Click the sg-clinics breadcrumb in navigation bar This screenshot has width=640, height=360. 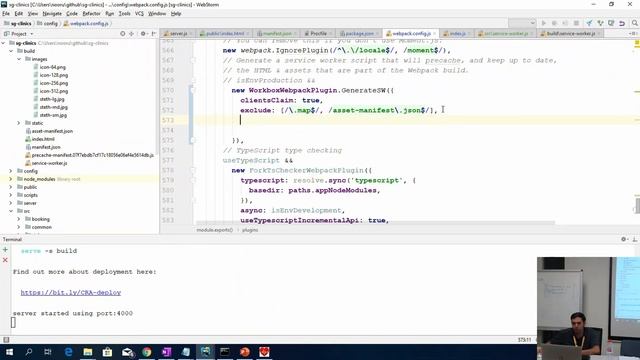(18, 24)
